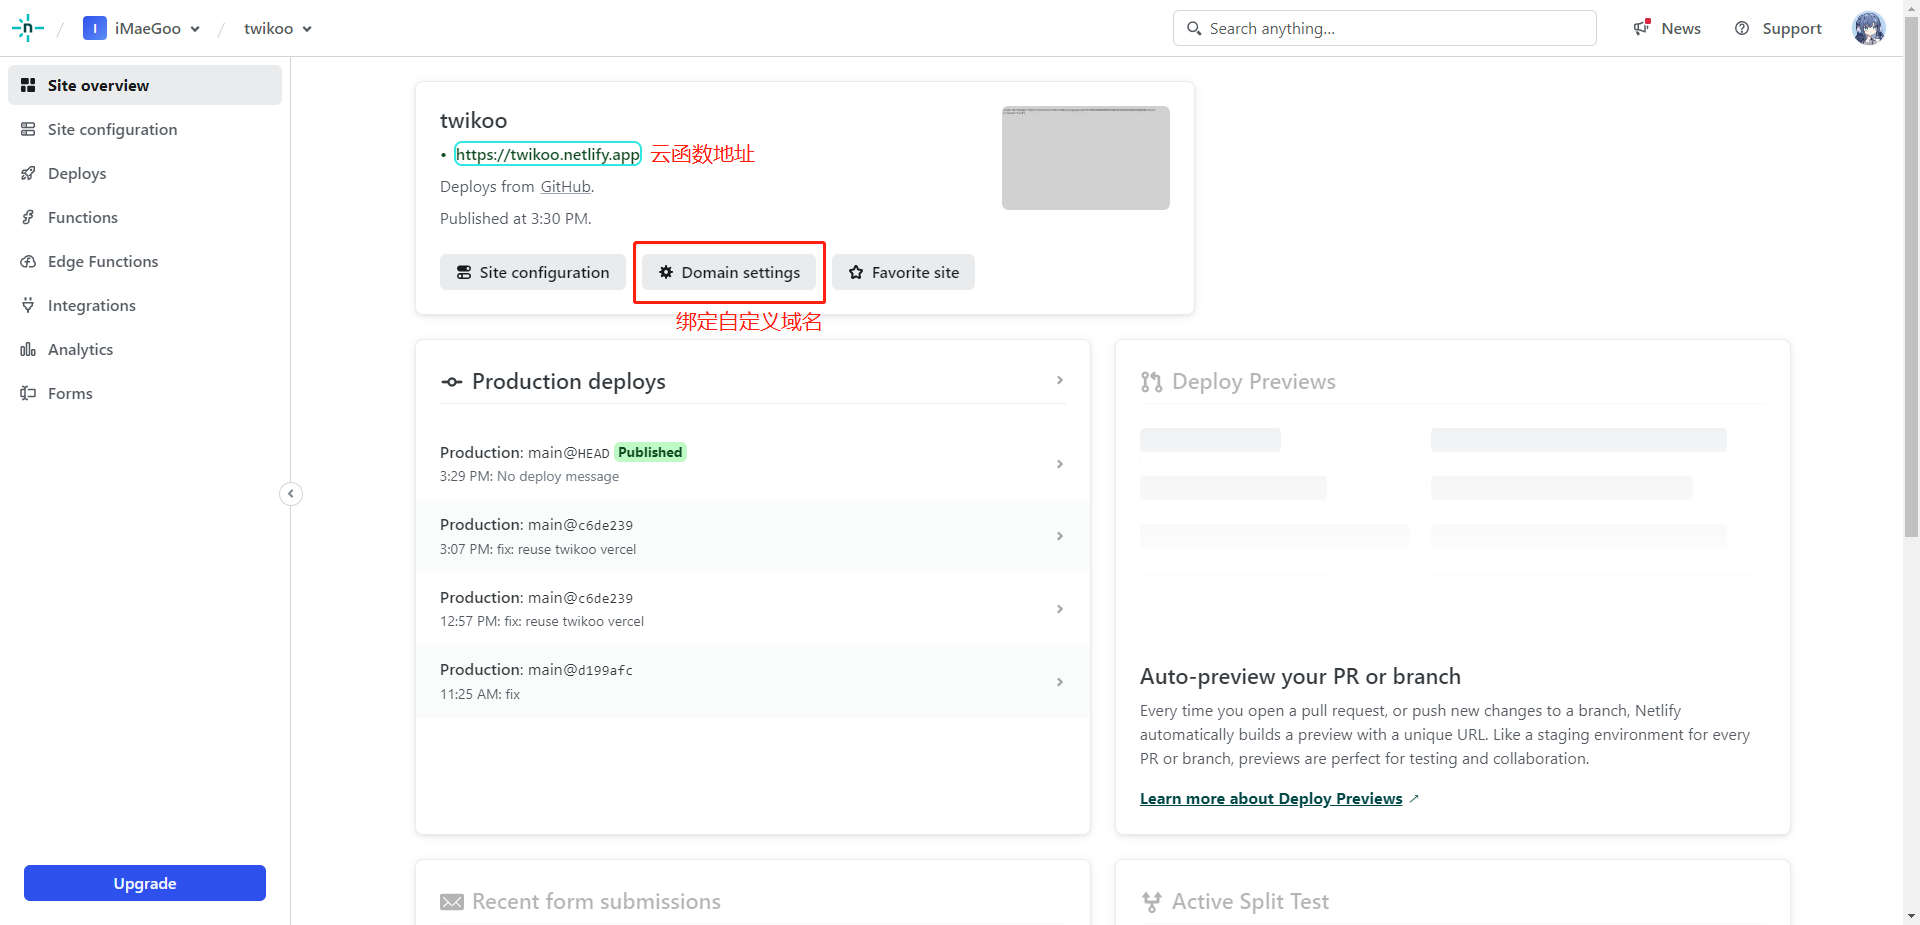
Task: Click the Deploys rocket icon in sidebar
Action: tap(28, 174)
